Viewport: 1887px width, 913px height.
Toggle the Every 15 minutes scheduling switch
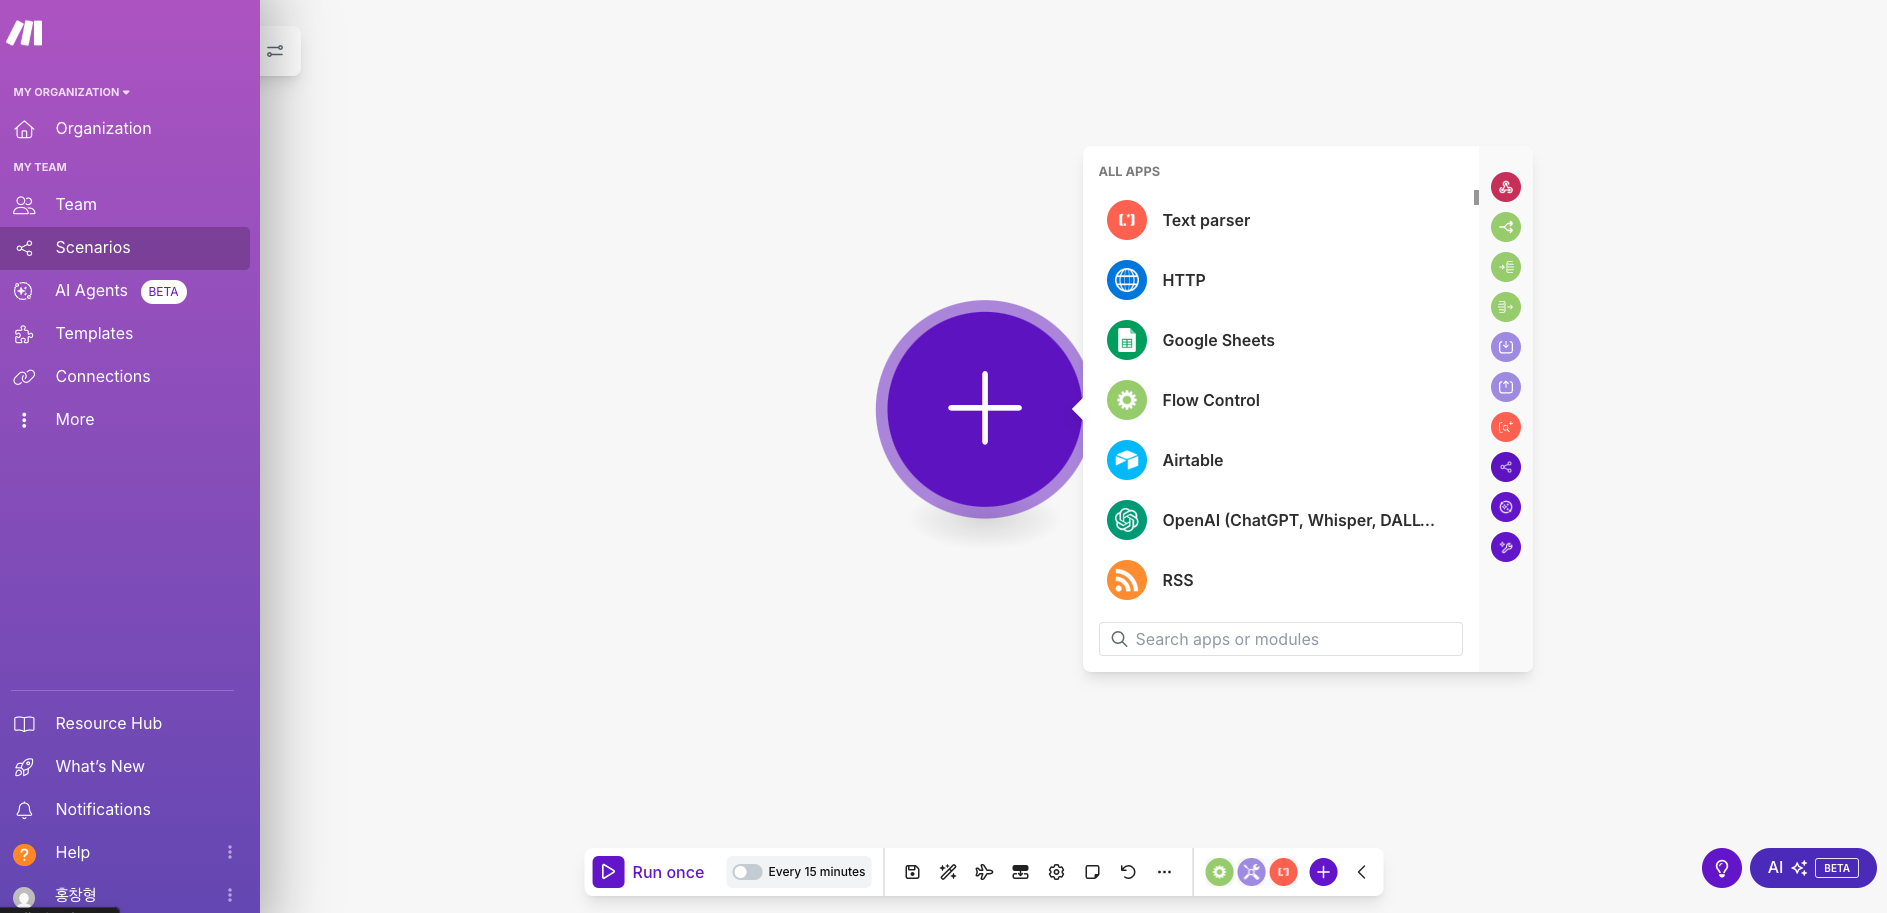[747, 872]
